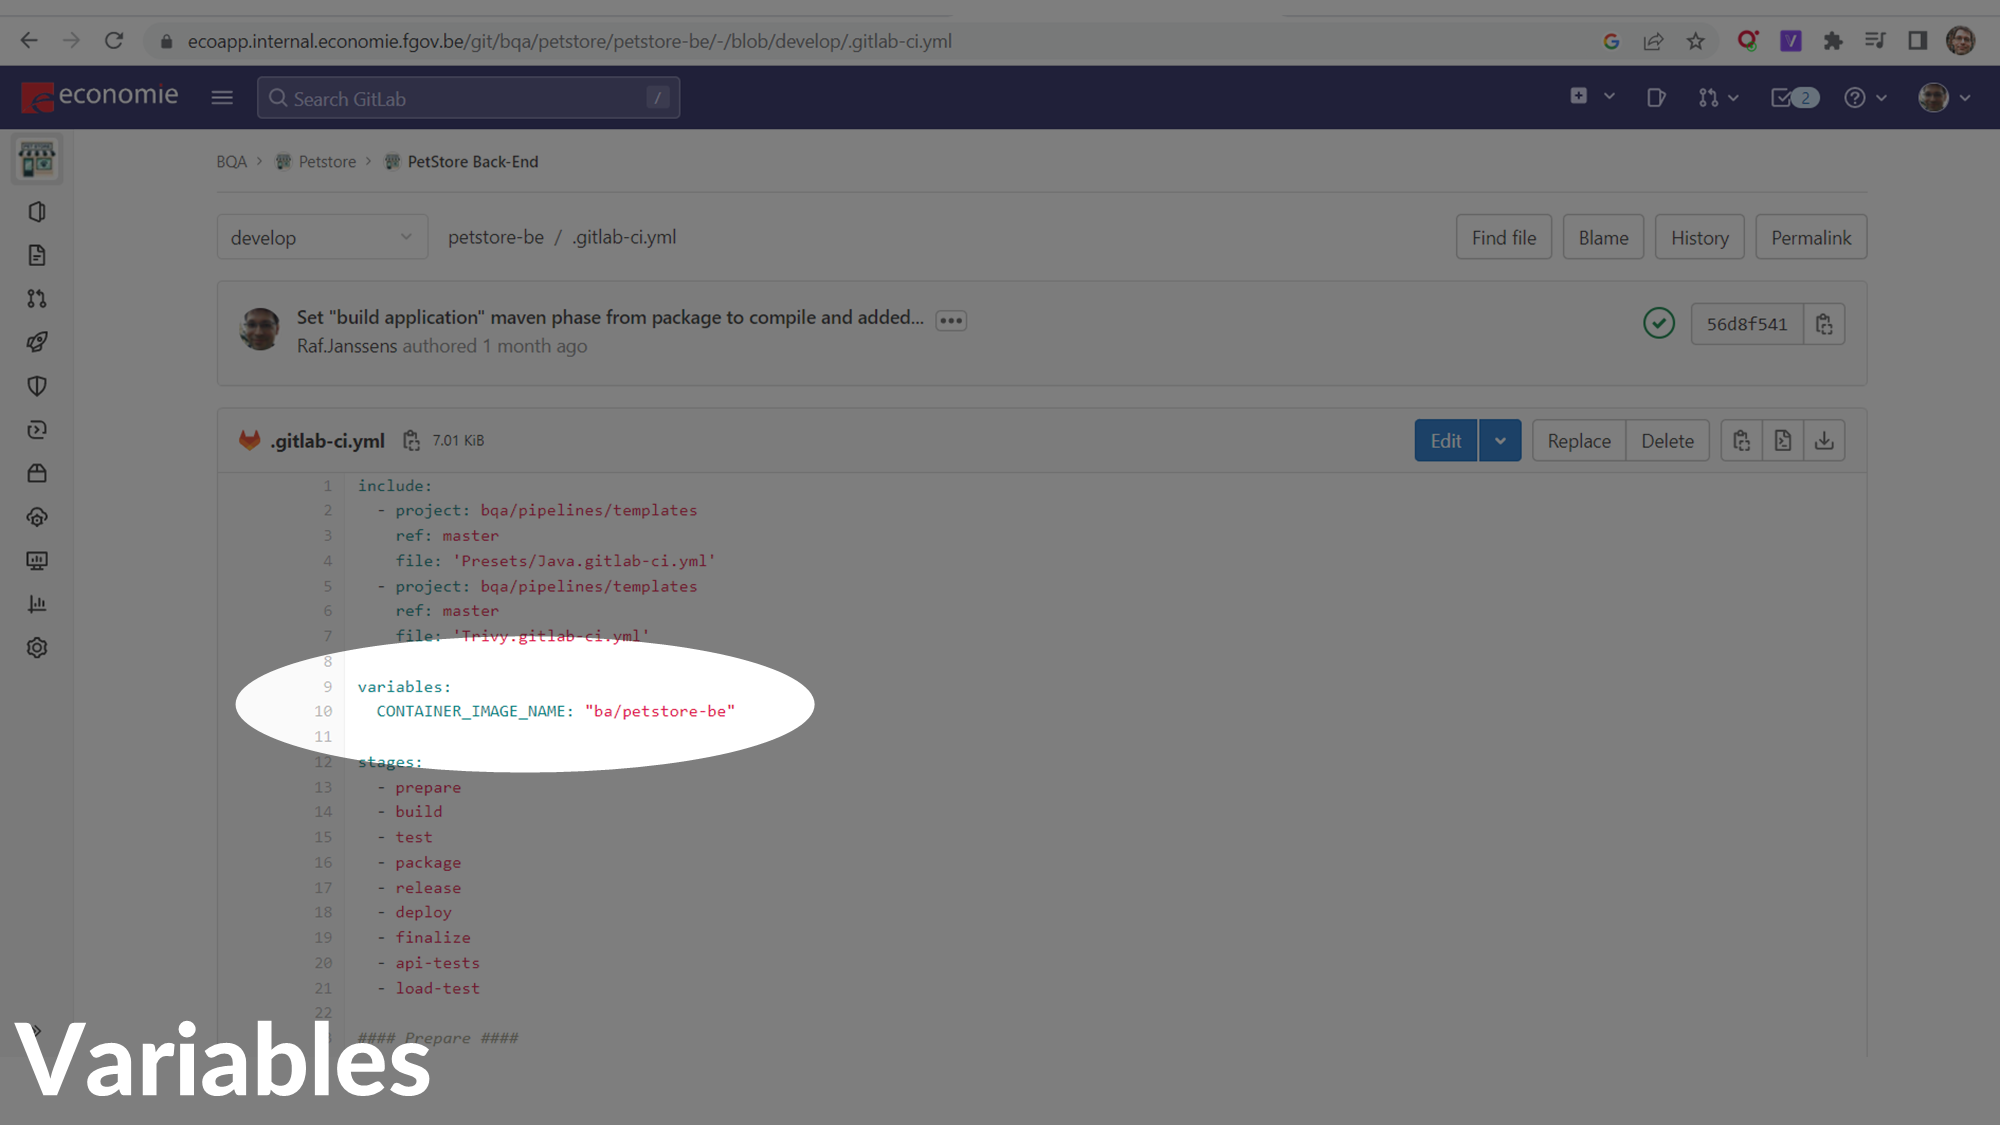Expand commit message ellipsis
Screen dimensions: 2000x1125
coord(950,321)
